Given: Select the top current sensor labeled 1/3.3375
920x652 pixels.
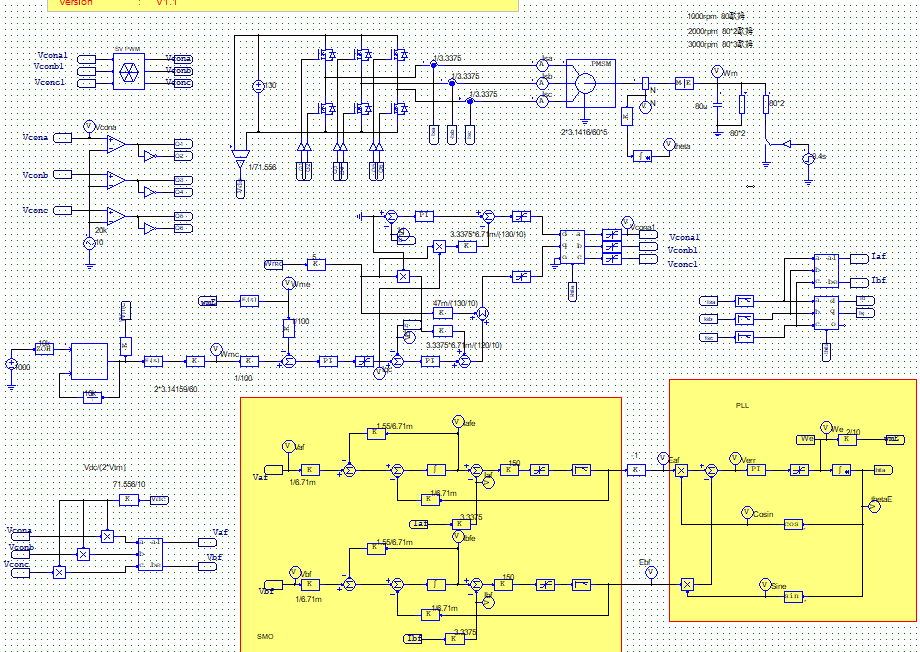Looking at the screenshot, I should click(x=434, y=65).
